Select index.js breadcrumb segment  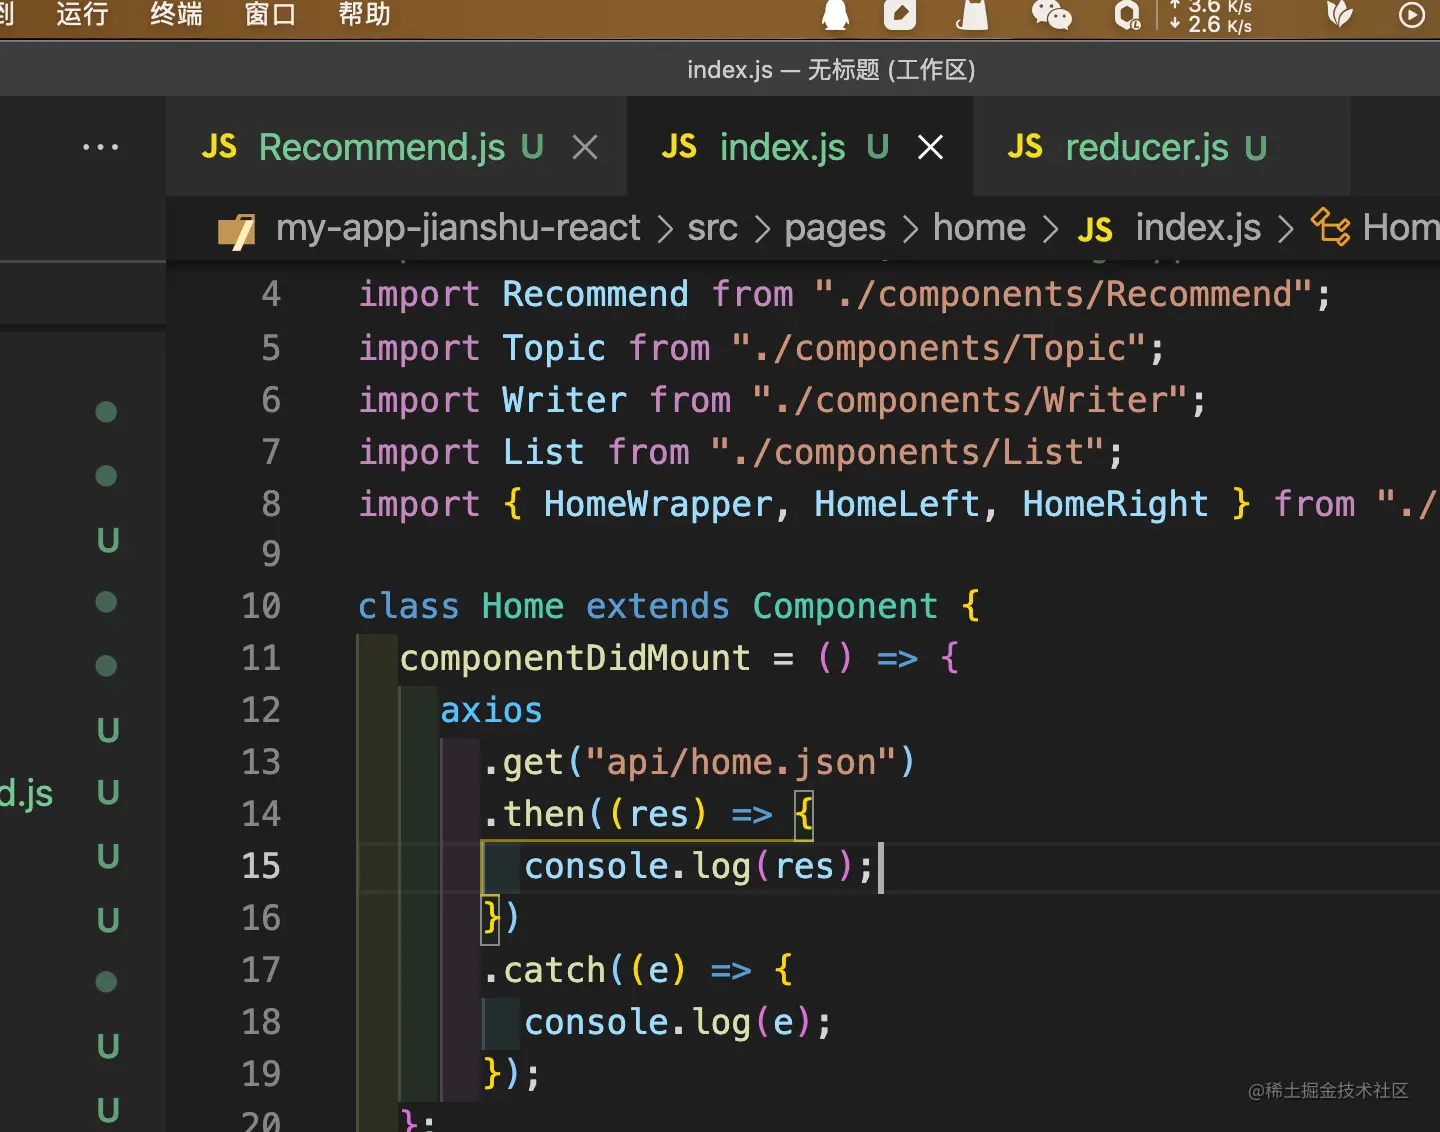[x=1198, y=228]
